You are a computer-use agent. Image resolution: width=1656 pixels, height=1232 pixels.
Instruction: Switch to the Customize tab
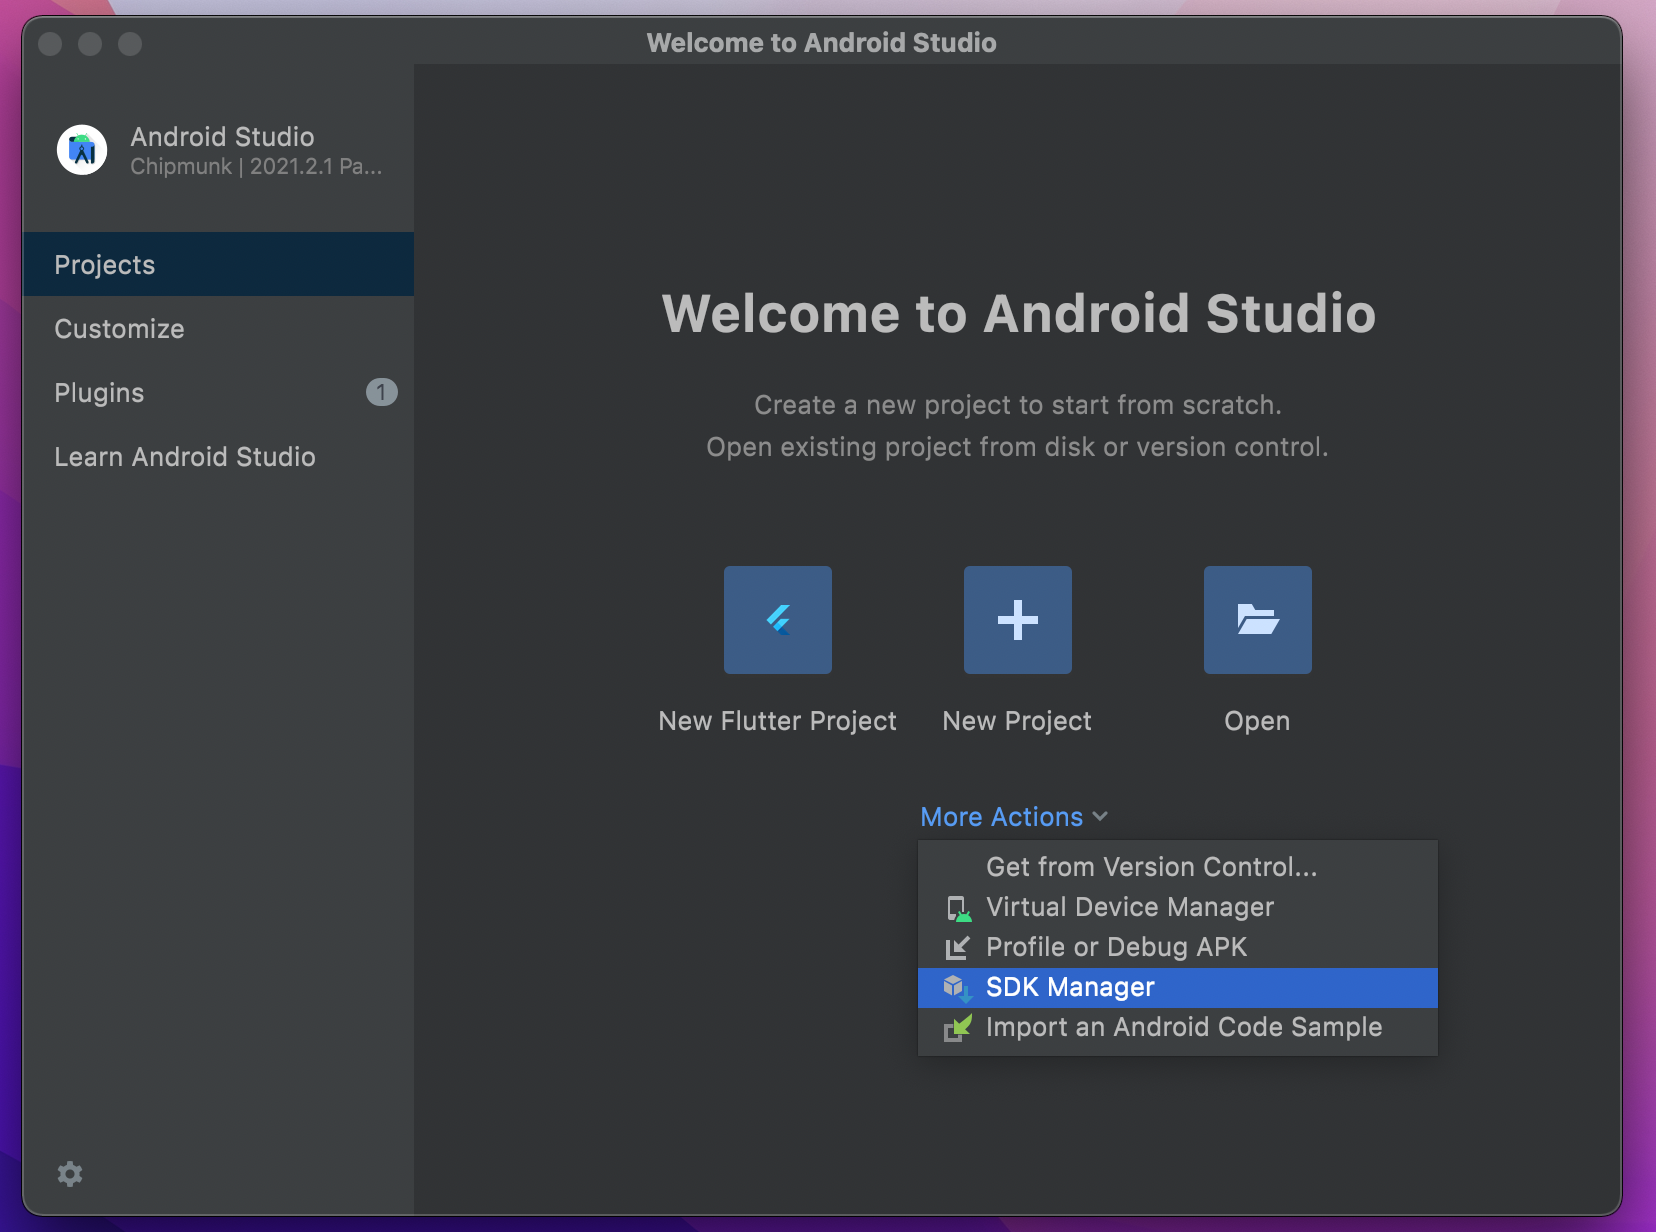tap(218, 328)
